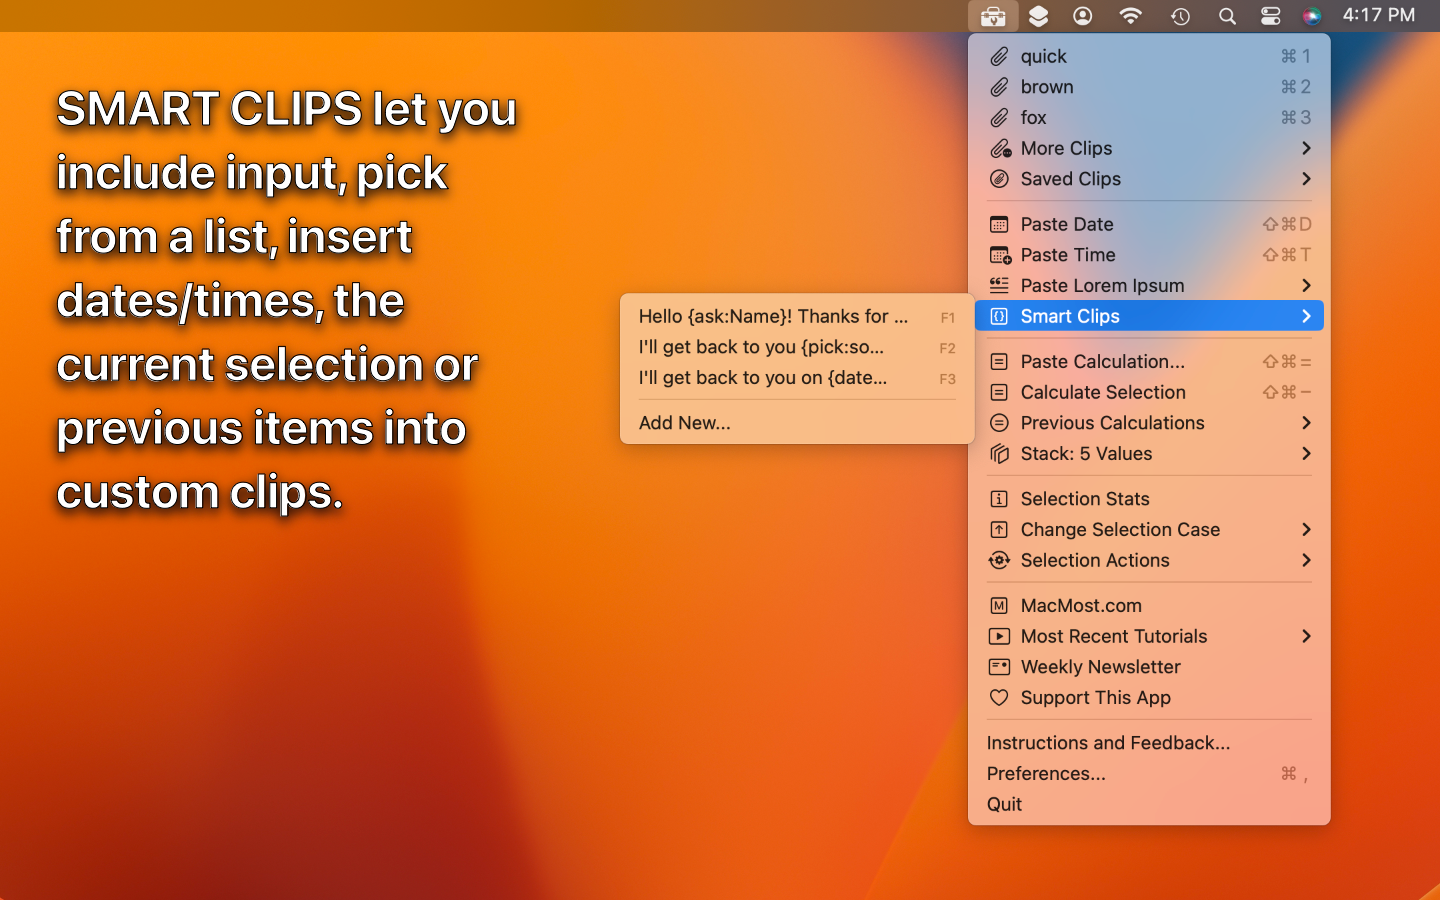
Task: Open Spotlight search in the menu bar
Action: tap(1227, 16)
